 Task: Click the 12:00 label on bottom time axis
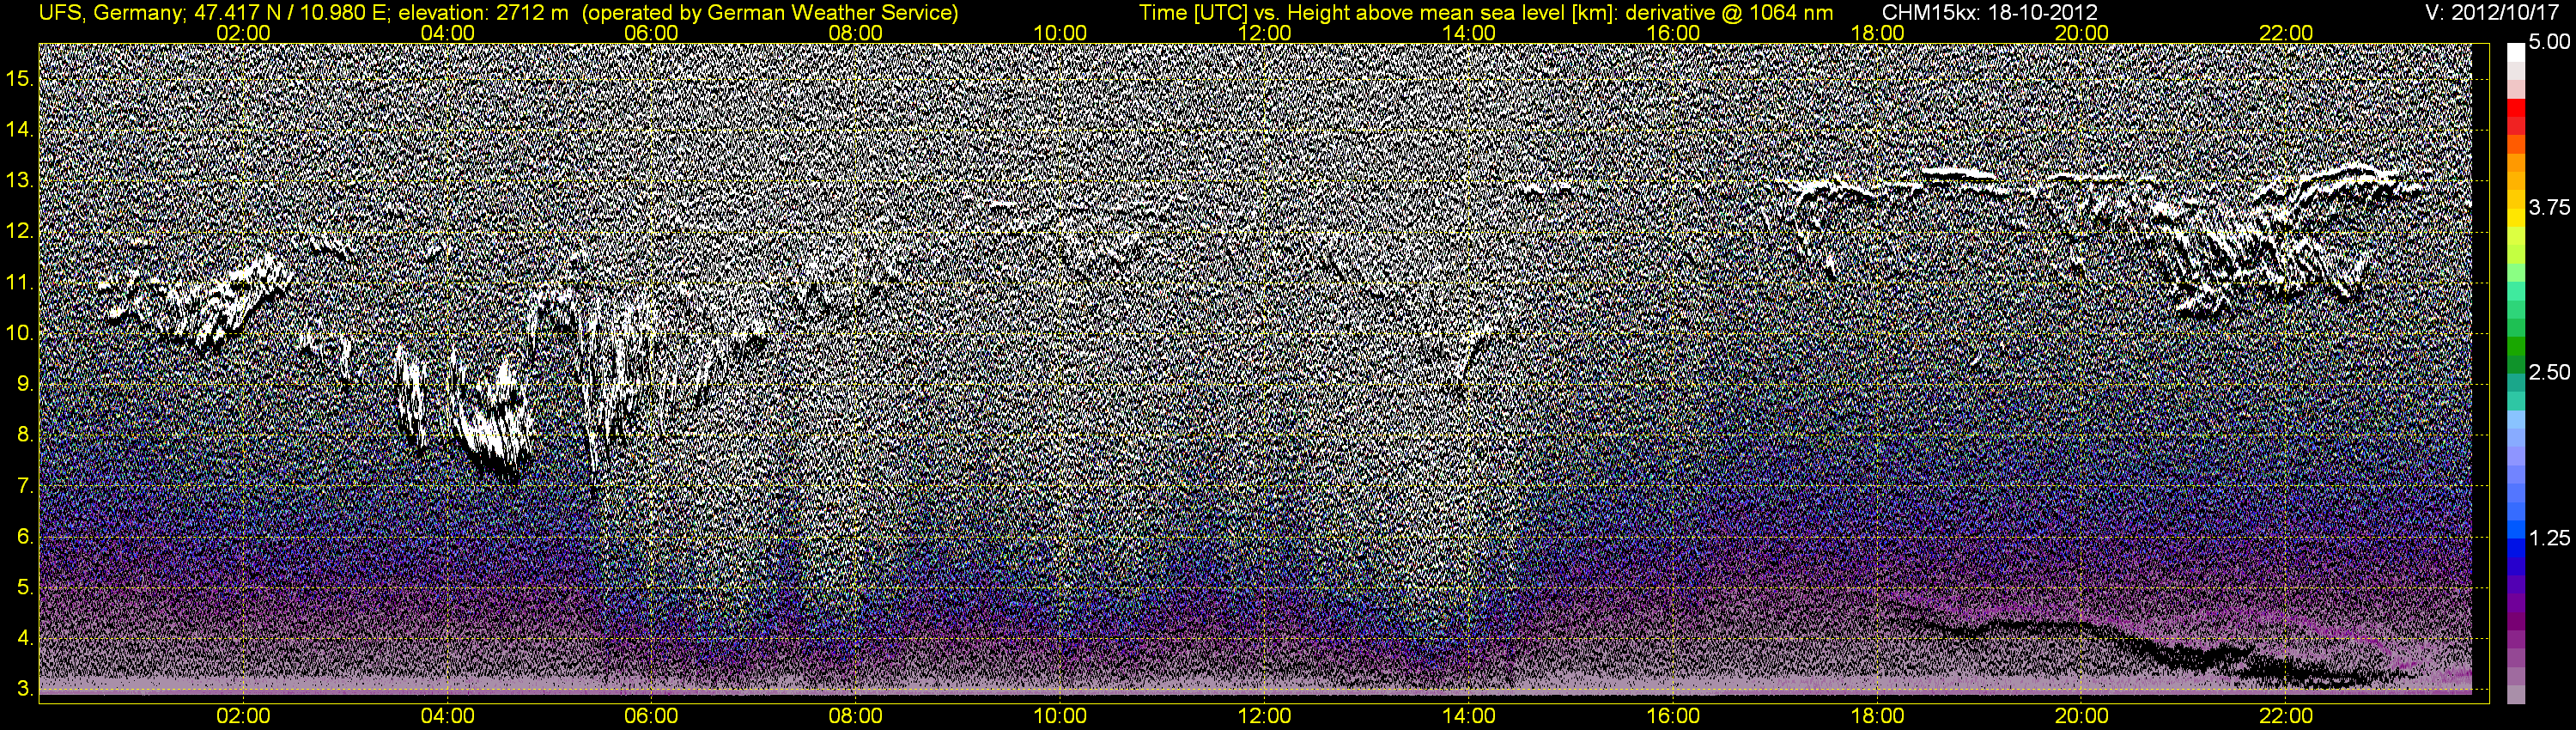pos(1264,716)
